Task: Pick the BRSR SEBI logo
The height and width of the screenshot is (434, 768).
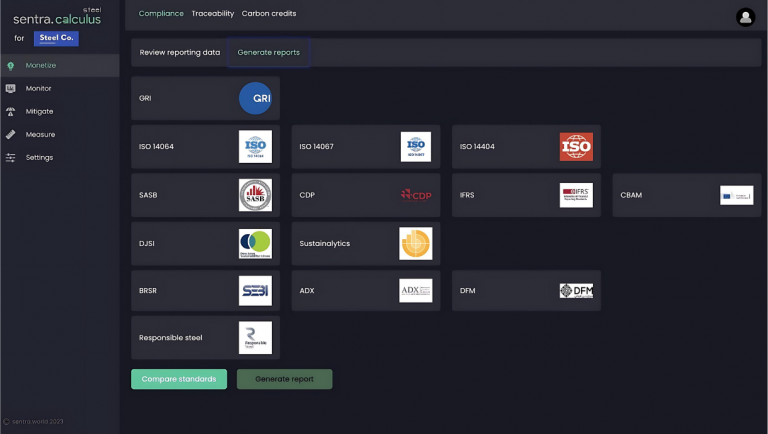Action: 255,290
